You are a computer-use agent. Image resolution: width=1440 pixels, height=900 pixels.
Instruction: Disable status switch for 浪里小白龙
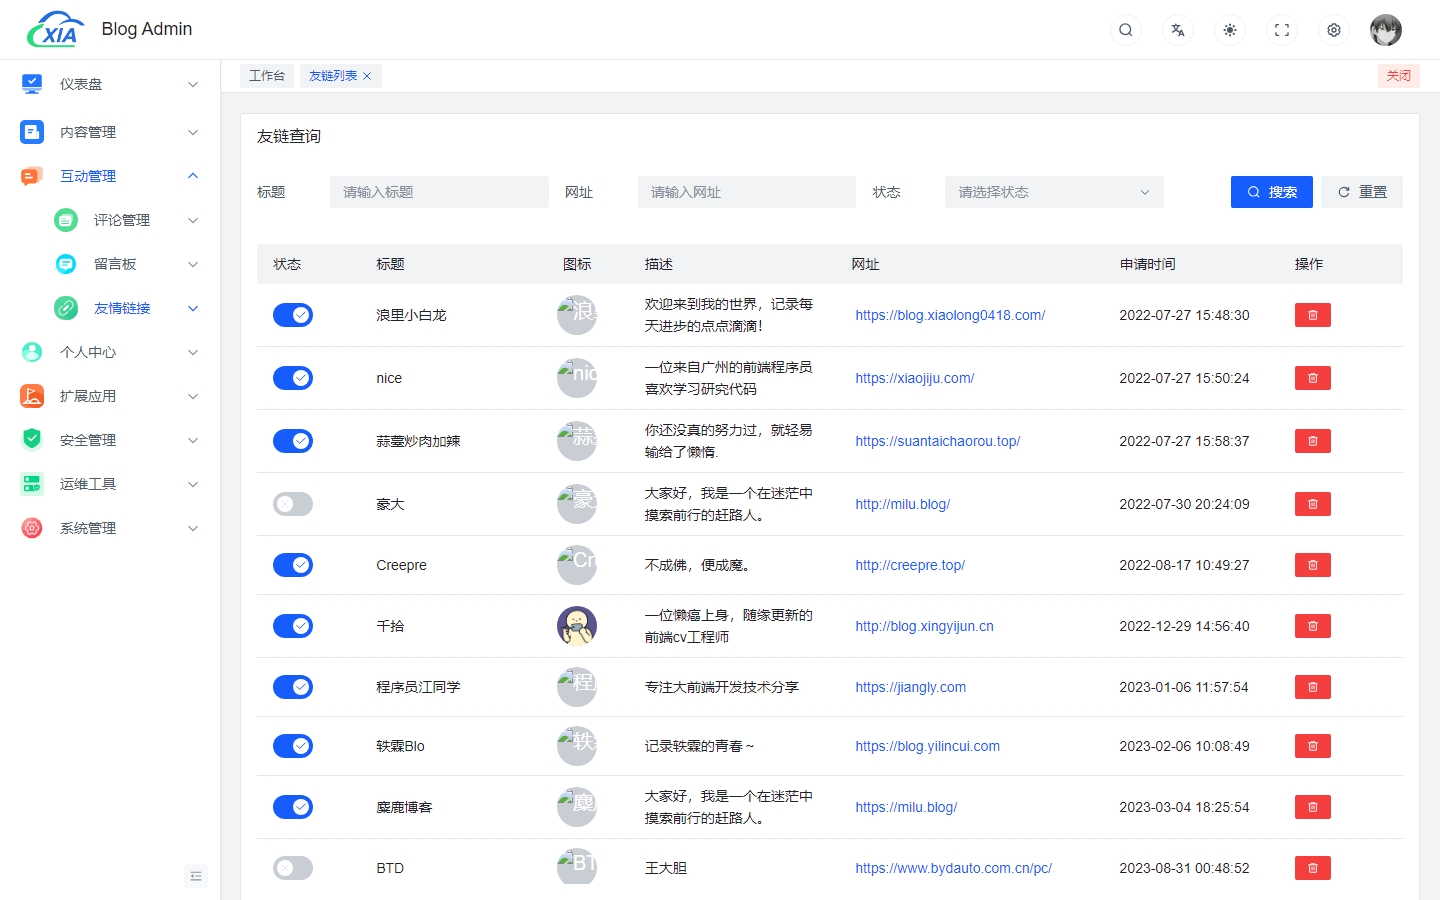point(293,315)
